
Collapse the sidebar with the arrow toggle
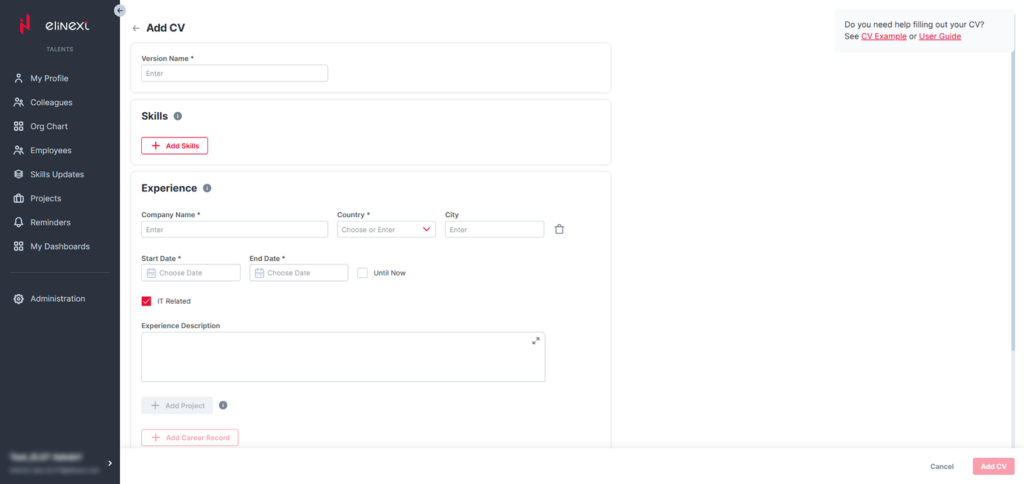[120, 10]
